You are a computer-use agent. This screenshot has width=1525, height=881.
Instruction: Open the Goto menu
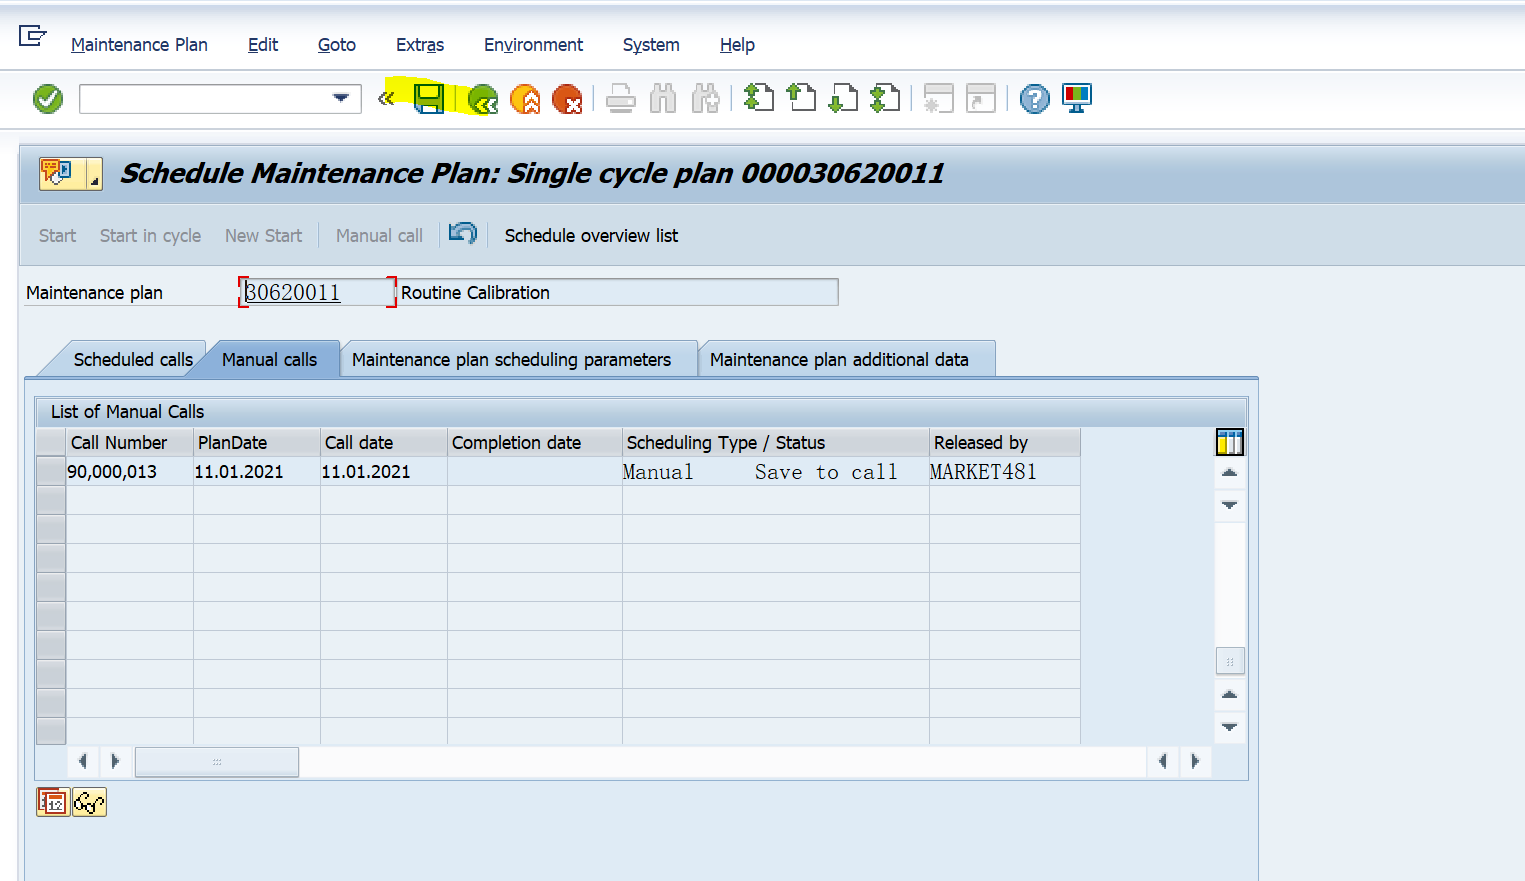337,45
